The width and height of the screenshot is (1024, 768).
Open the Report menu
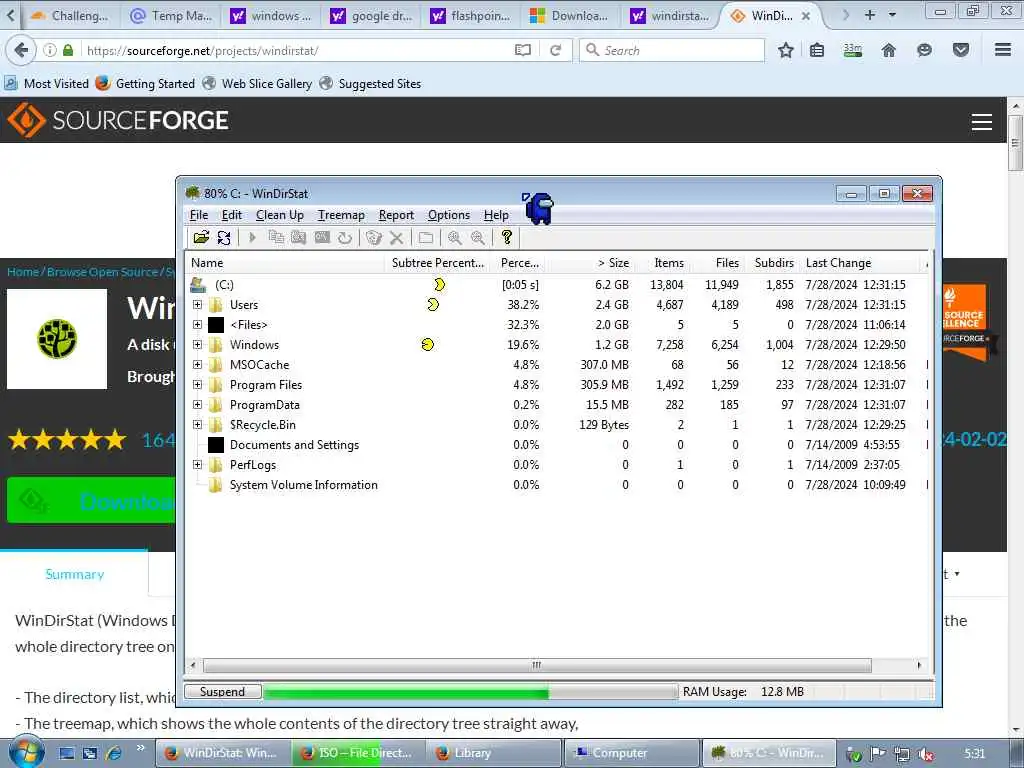click(x=396, y=215)
